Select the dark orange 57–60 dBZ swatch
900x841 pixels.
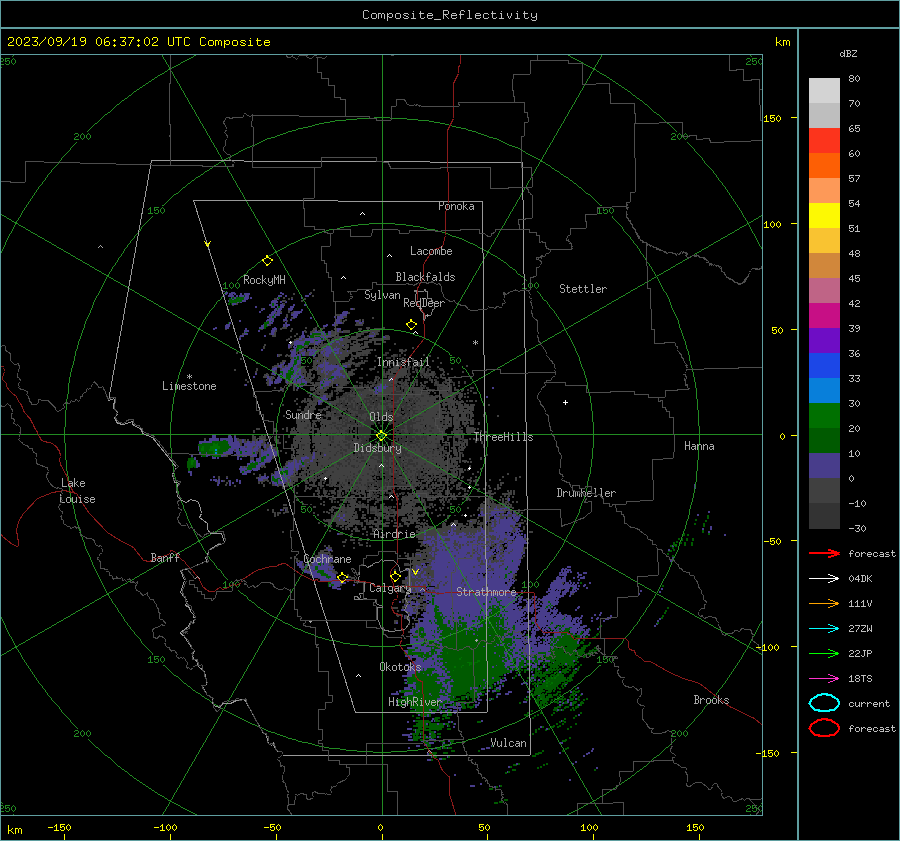click(824, 166)
